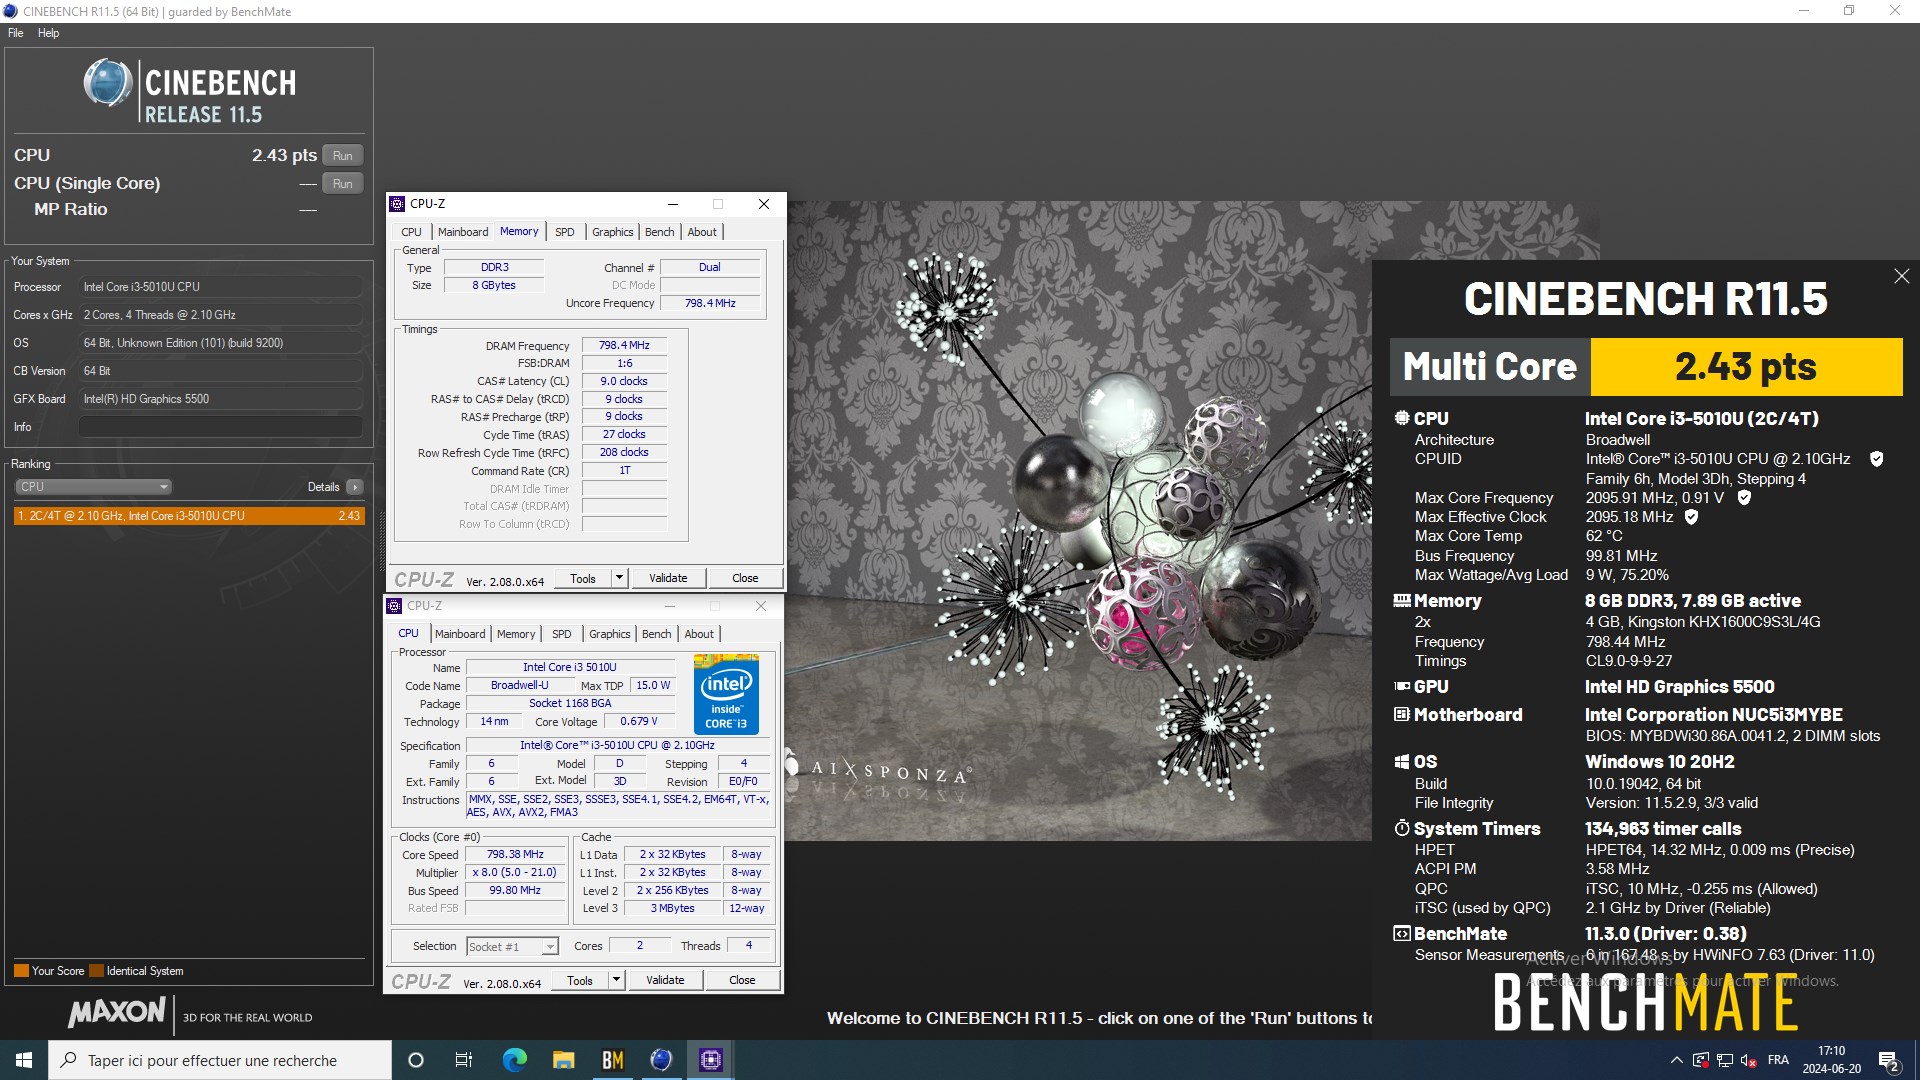Click the Cinebench globe logo
The image size is (1920, 1080).
(108, 83)
